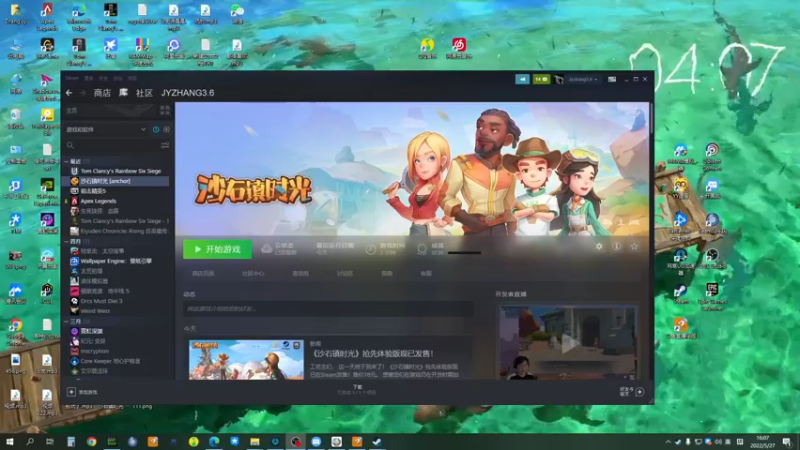This screenshot has width=800, height=450.
Task: Click the Steam window vertical scrollbar
Action: [x=652, y=118]
